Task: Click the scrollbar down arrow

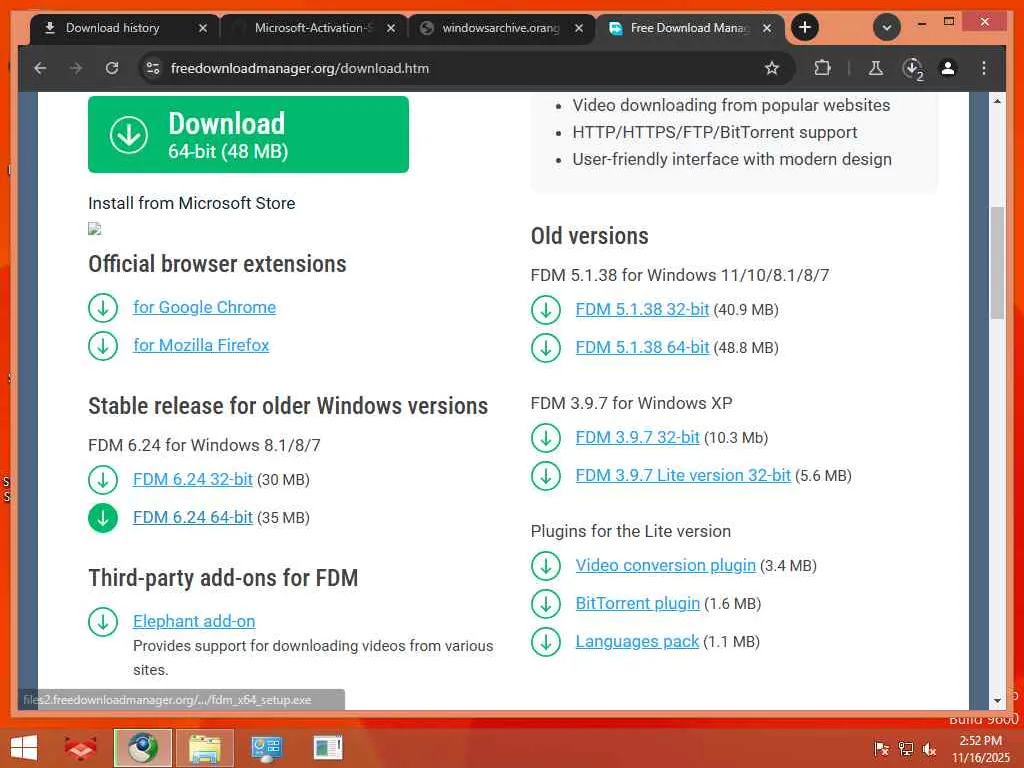Action: point(997,701)
